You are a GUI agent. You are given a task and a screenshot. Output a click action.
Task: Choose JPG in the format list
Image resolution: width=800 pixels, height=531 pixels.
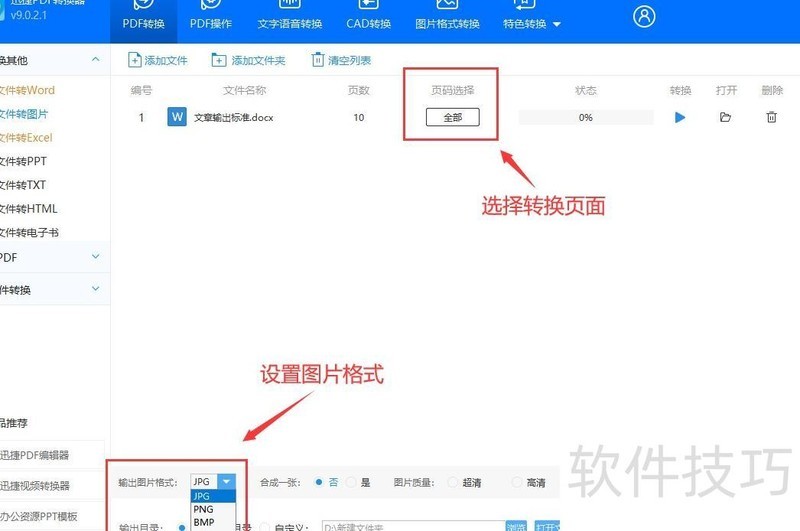213,496
